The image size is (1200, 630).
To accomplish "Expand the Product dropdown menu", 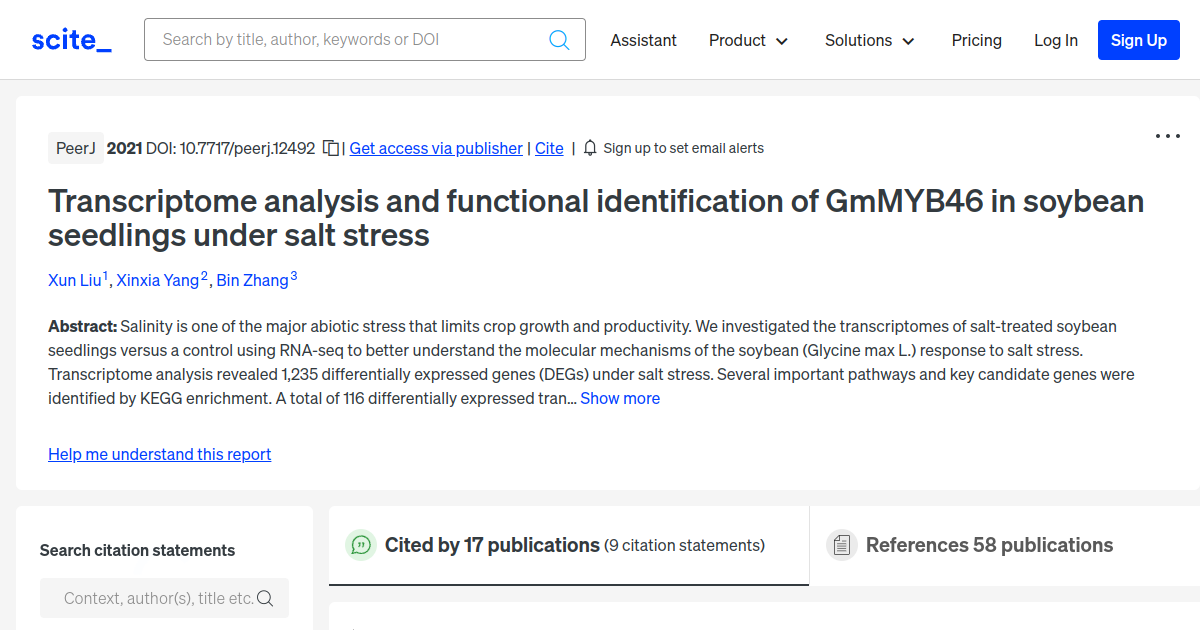I will (x=748, y=40).
